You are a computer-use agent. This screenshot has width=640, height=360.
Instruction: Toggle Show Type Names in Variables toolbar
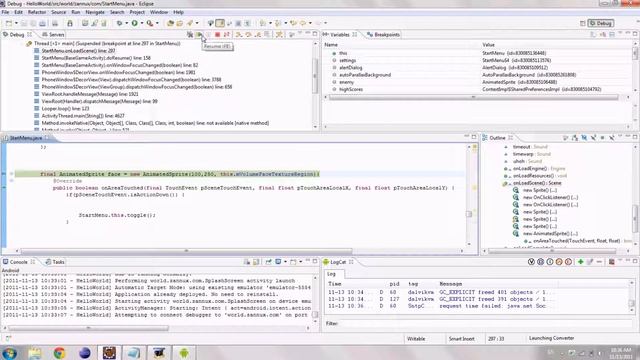[593, 35]
